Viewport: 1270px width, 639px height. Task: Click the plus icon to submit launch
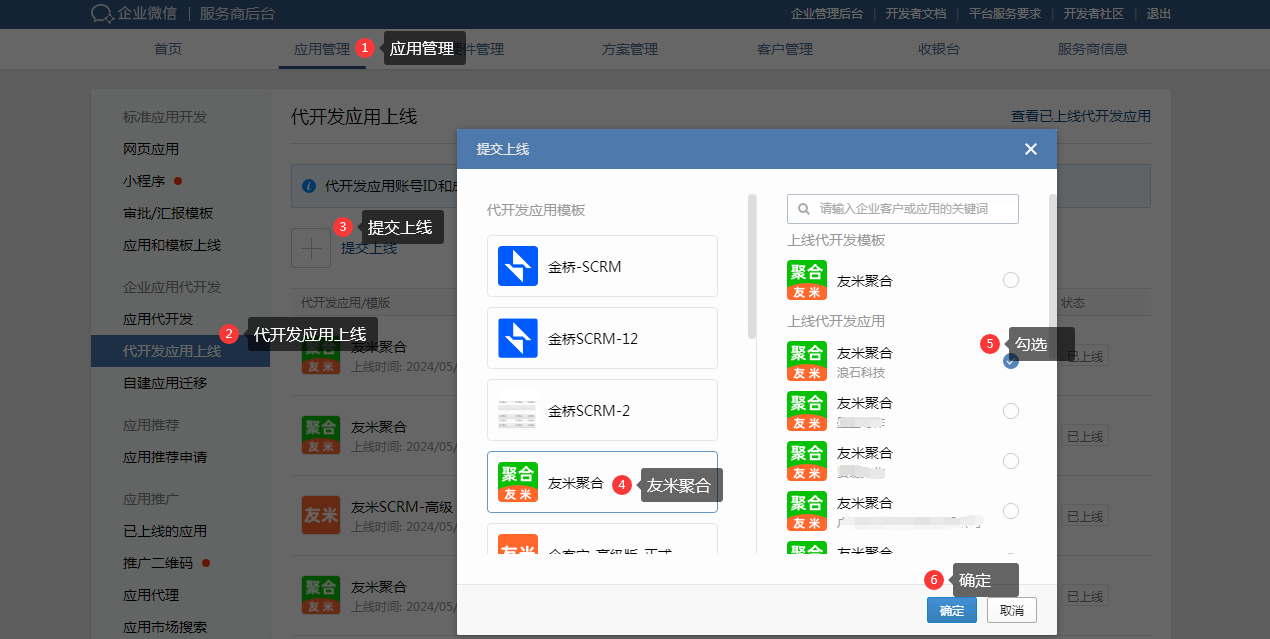click(x=310, y=248)
